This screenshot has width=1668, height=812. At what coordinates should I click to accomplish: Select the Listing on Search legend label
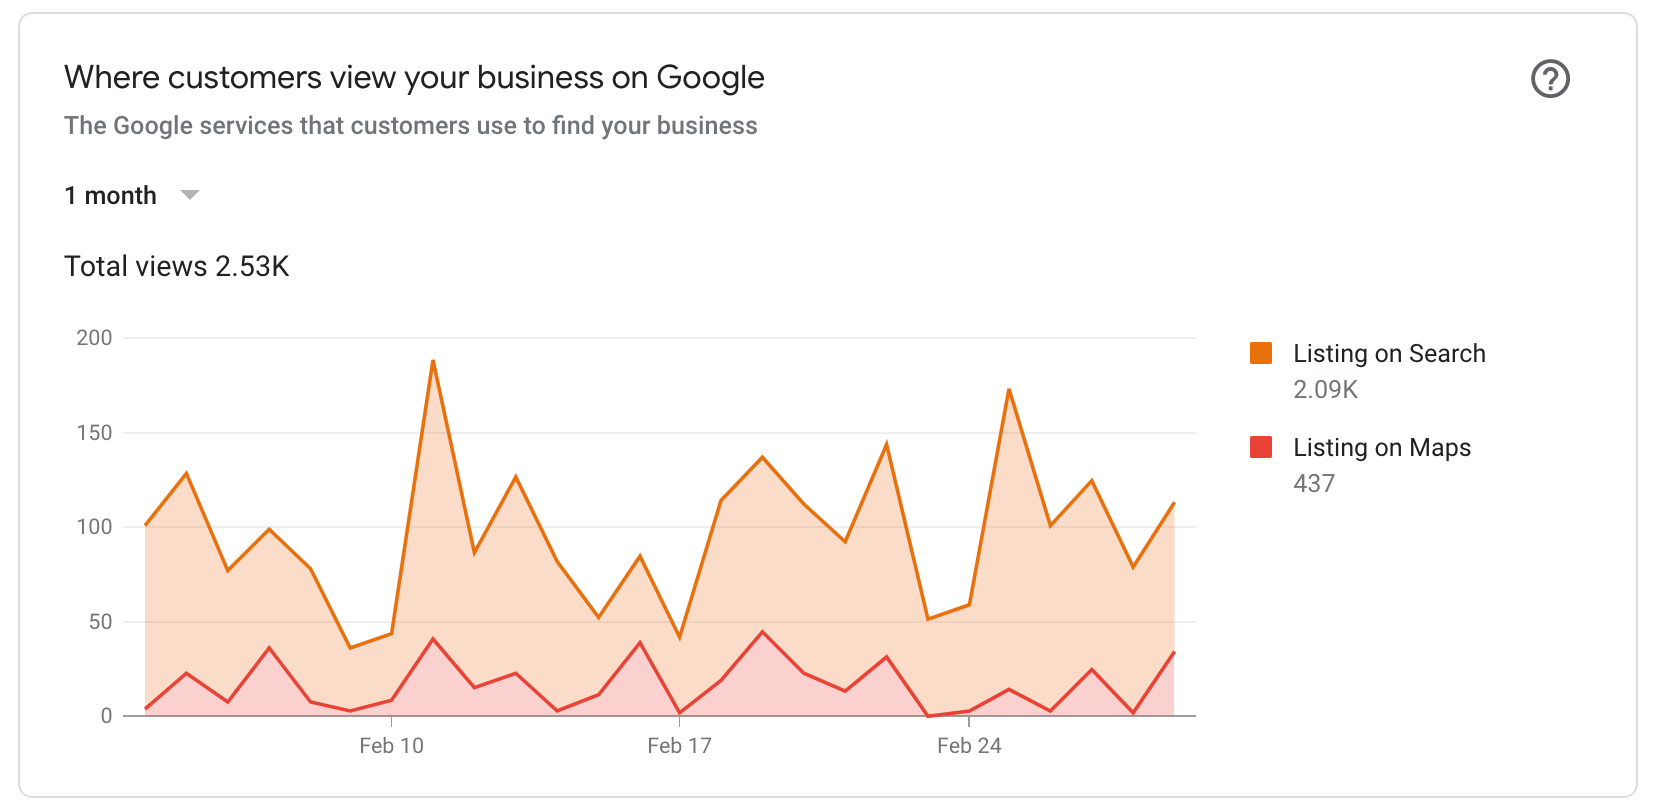(1389, 353)
